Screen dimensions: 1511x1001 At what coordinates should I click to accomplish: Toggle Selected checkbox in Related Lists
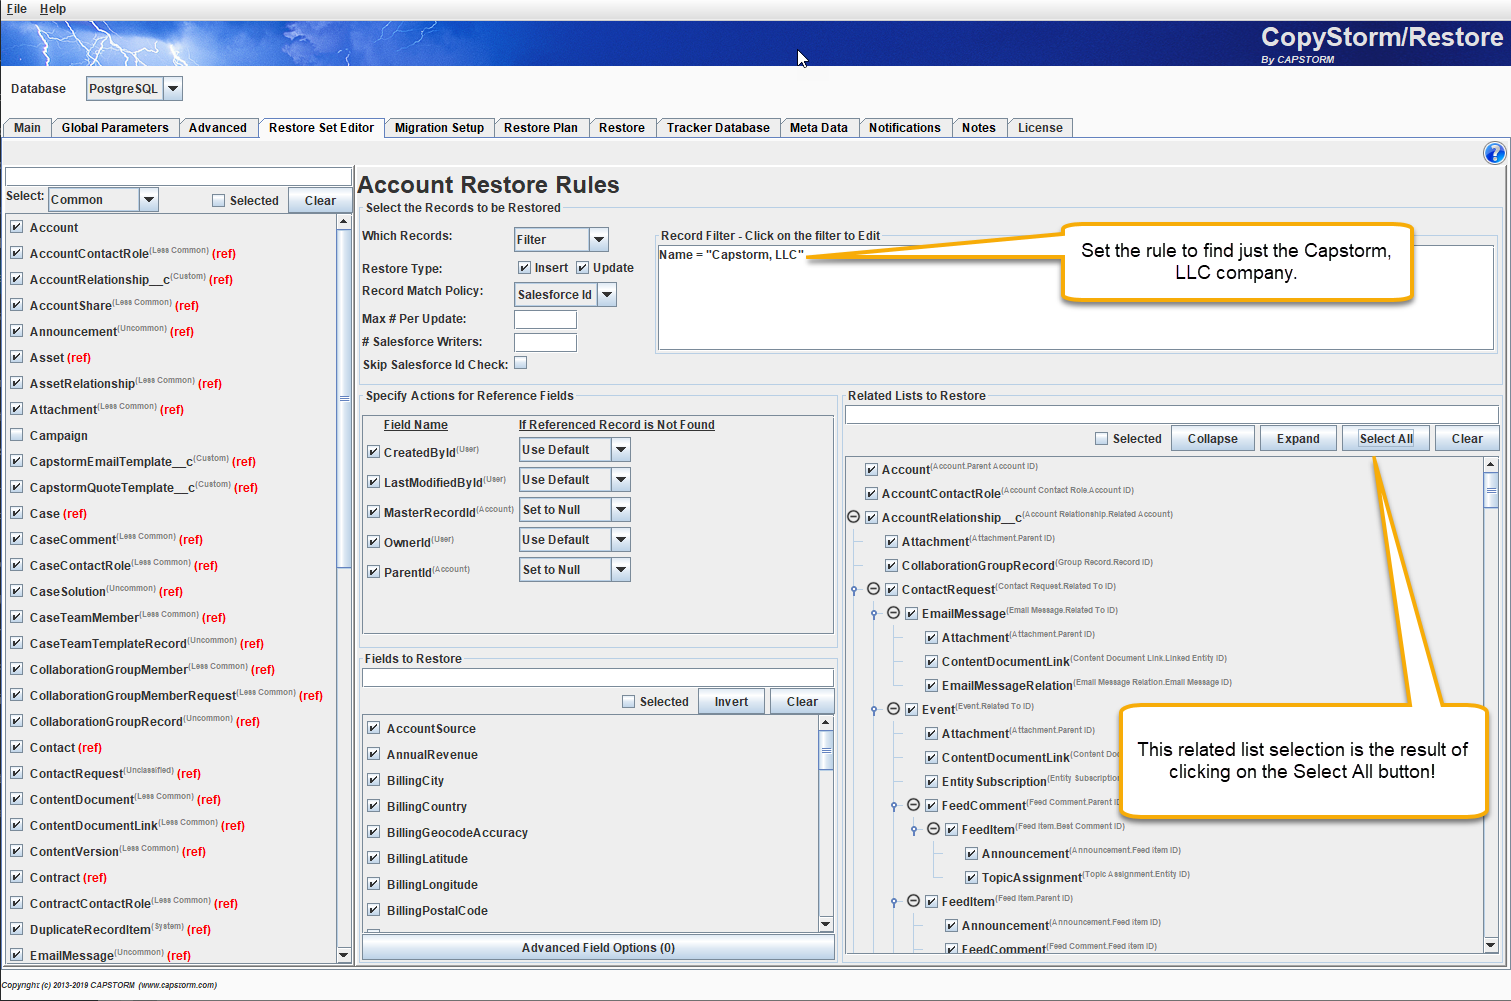pos(1101,439)
